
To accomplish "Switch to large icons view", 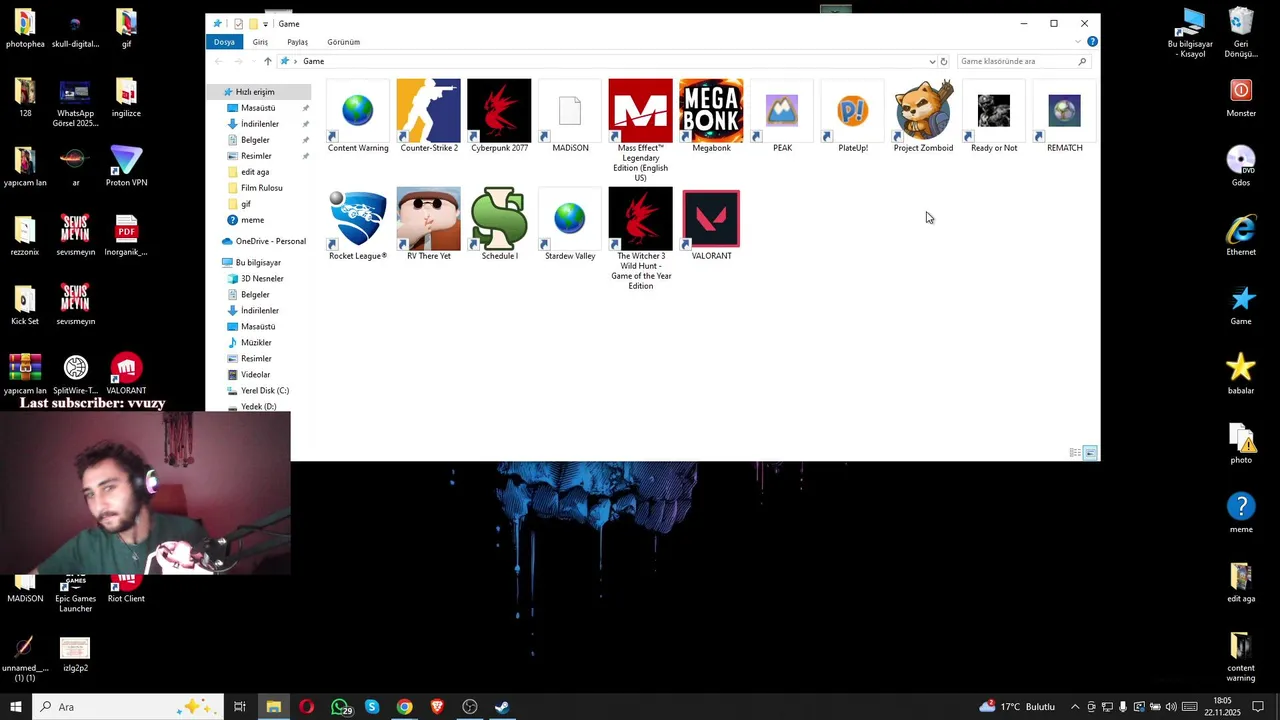I will click(x=1090, y=453).
